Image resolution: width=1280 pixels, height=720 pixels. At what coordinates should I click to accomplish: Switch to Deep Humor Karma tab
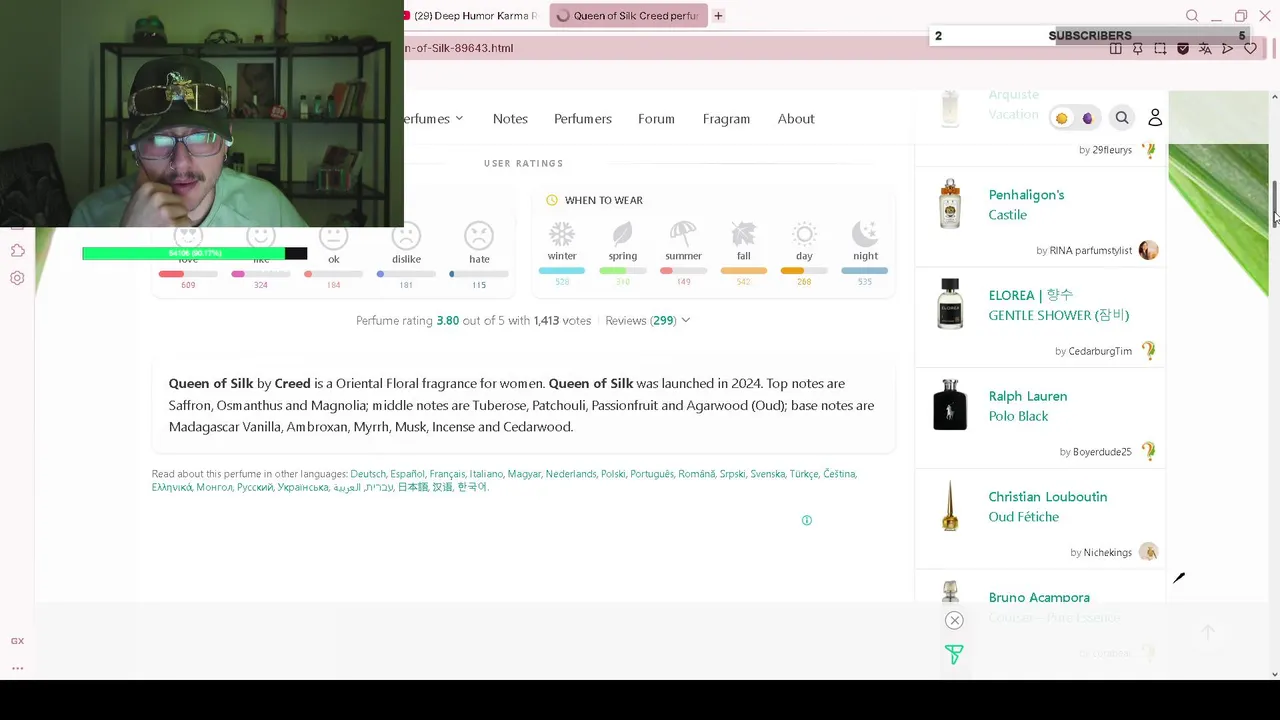coord(473,16)
